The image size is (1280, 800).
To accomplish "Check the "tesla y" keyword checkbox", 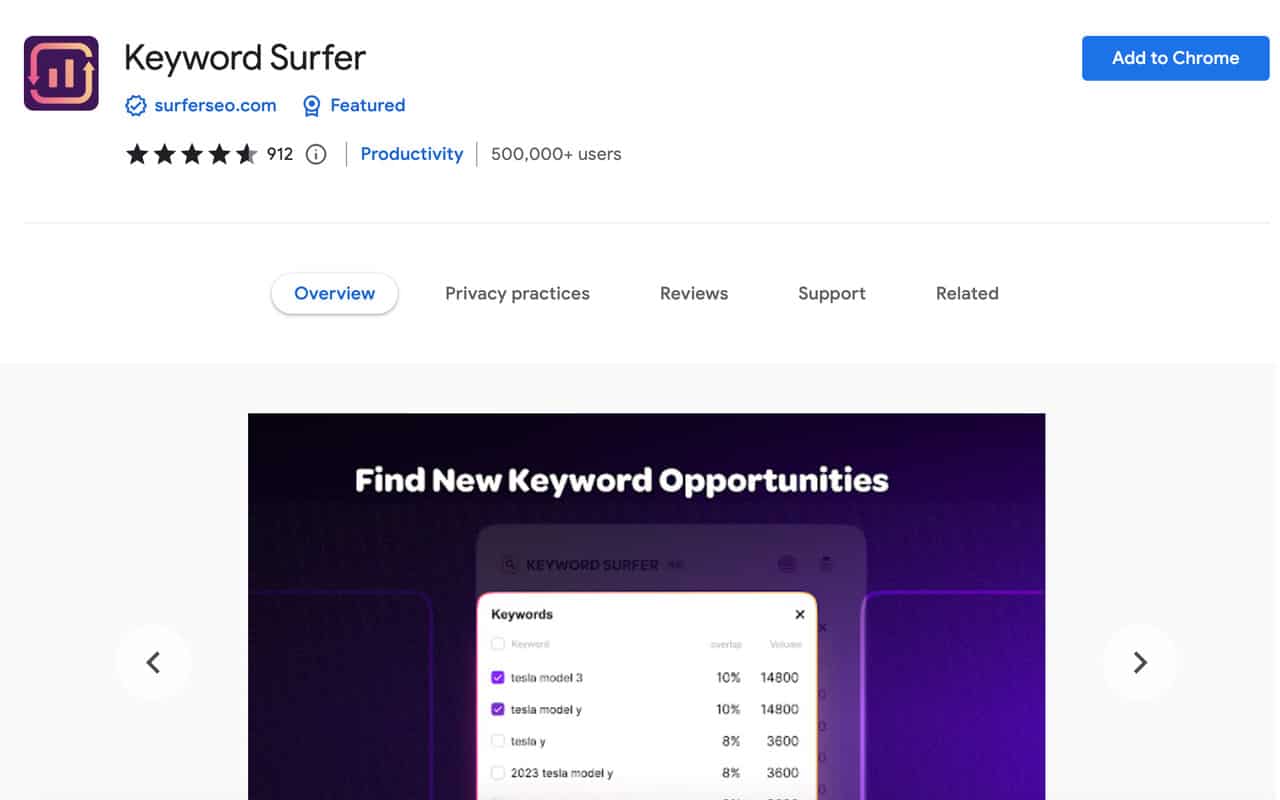I will point(498,741).
